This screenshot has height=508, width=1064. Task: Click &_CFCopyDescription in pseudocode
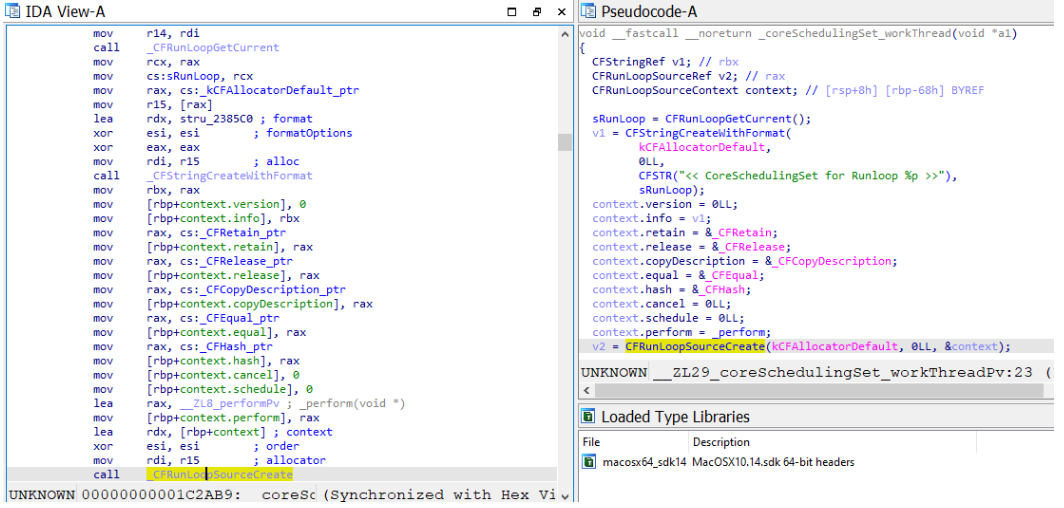tap(827, 261)
